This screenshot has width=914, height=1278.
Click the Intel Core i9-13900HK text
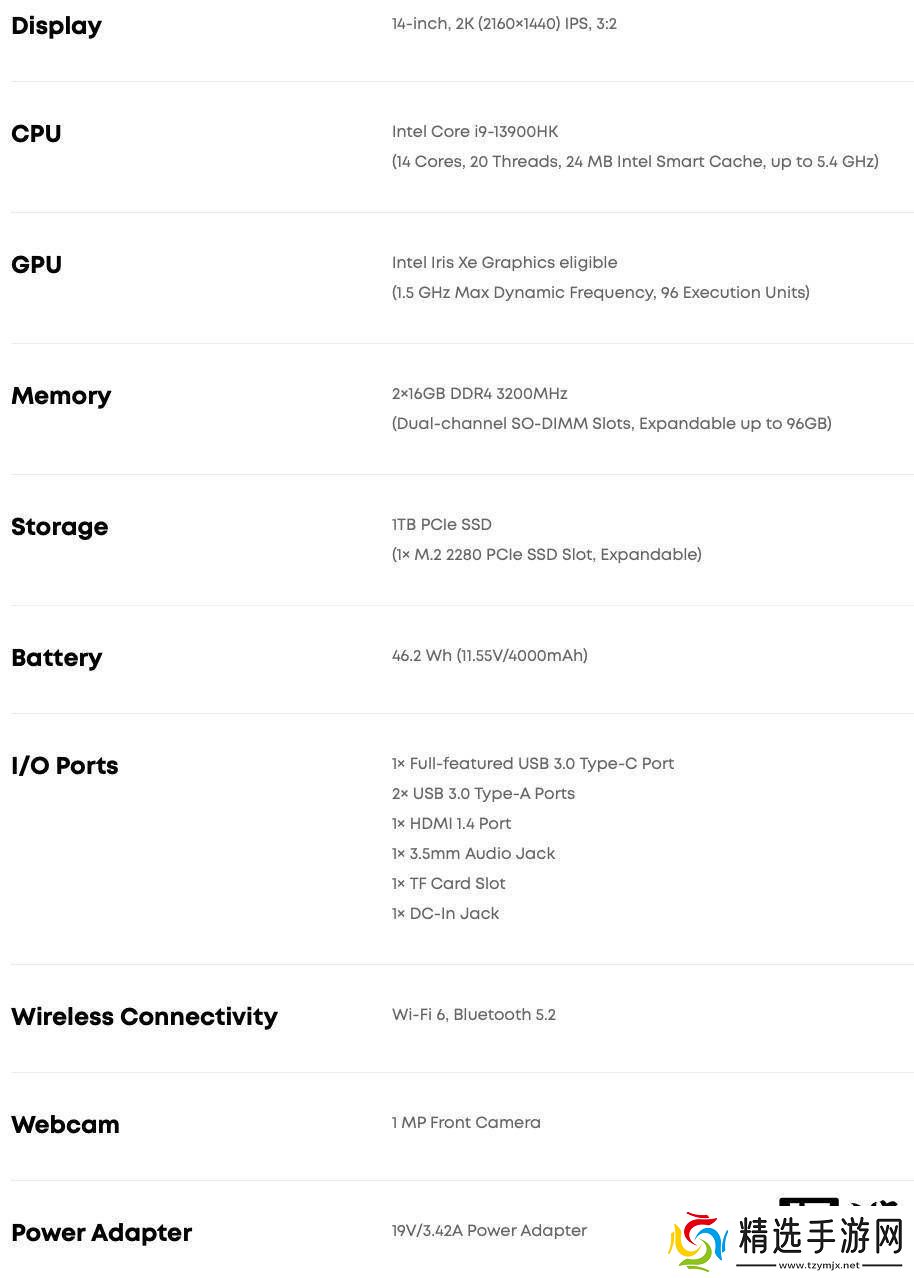(x=475, y=132)
